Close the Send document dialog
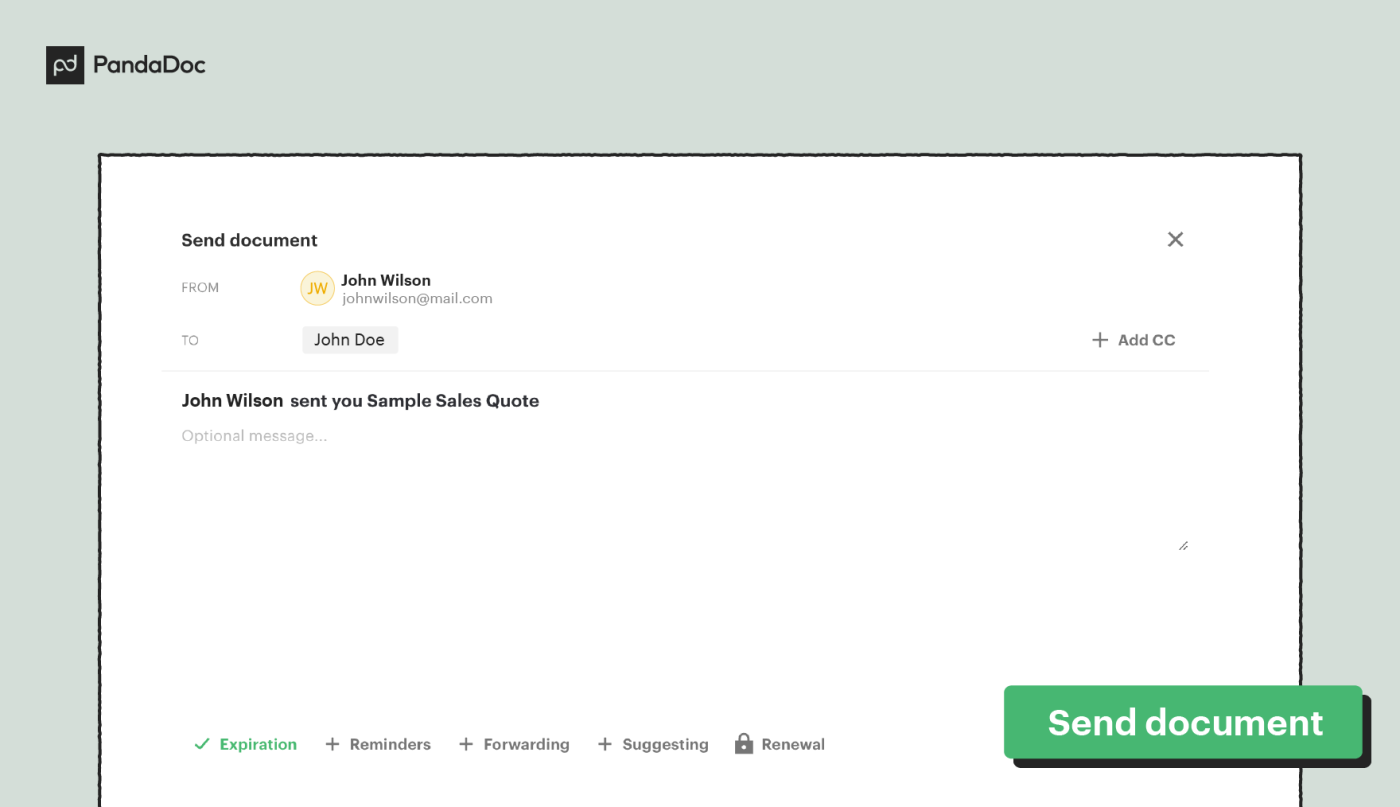The height and width of the screenshot is (807, 1400). (1175, 239)
